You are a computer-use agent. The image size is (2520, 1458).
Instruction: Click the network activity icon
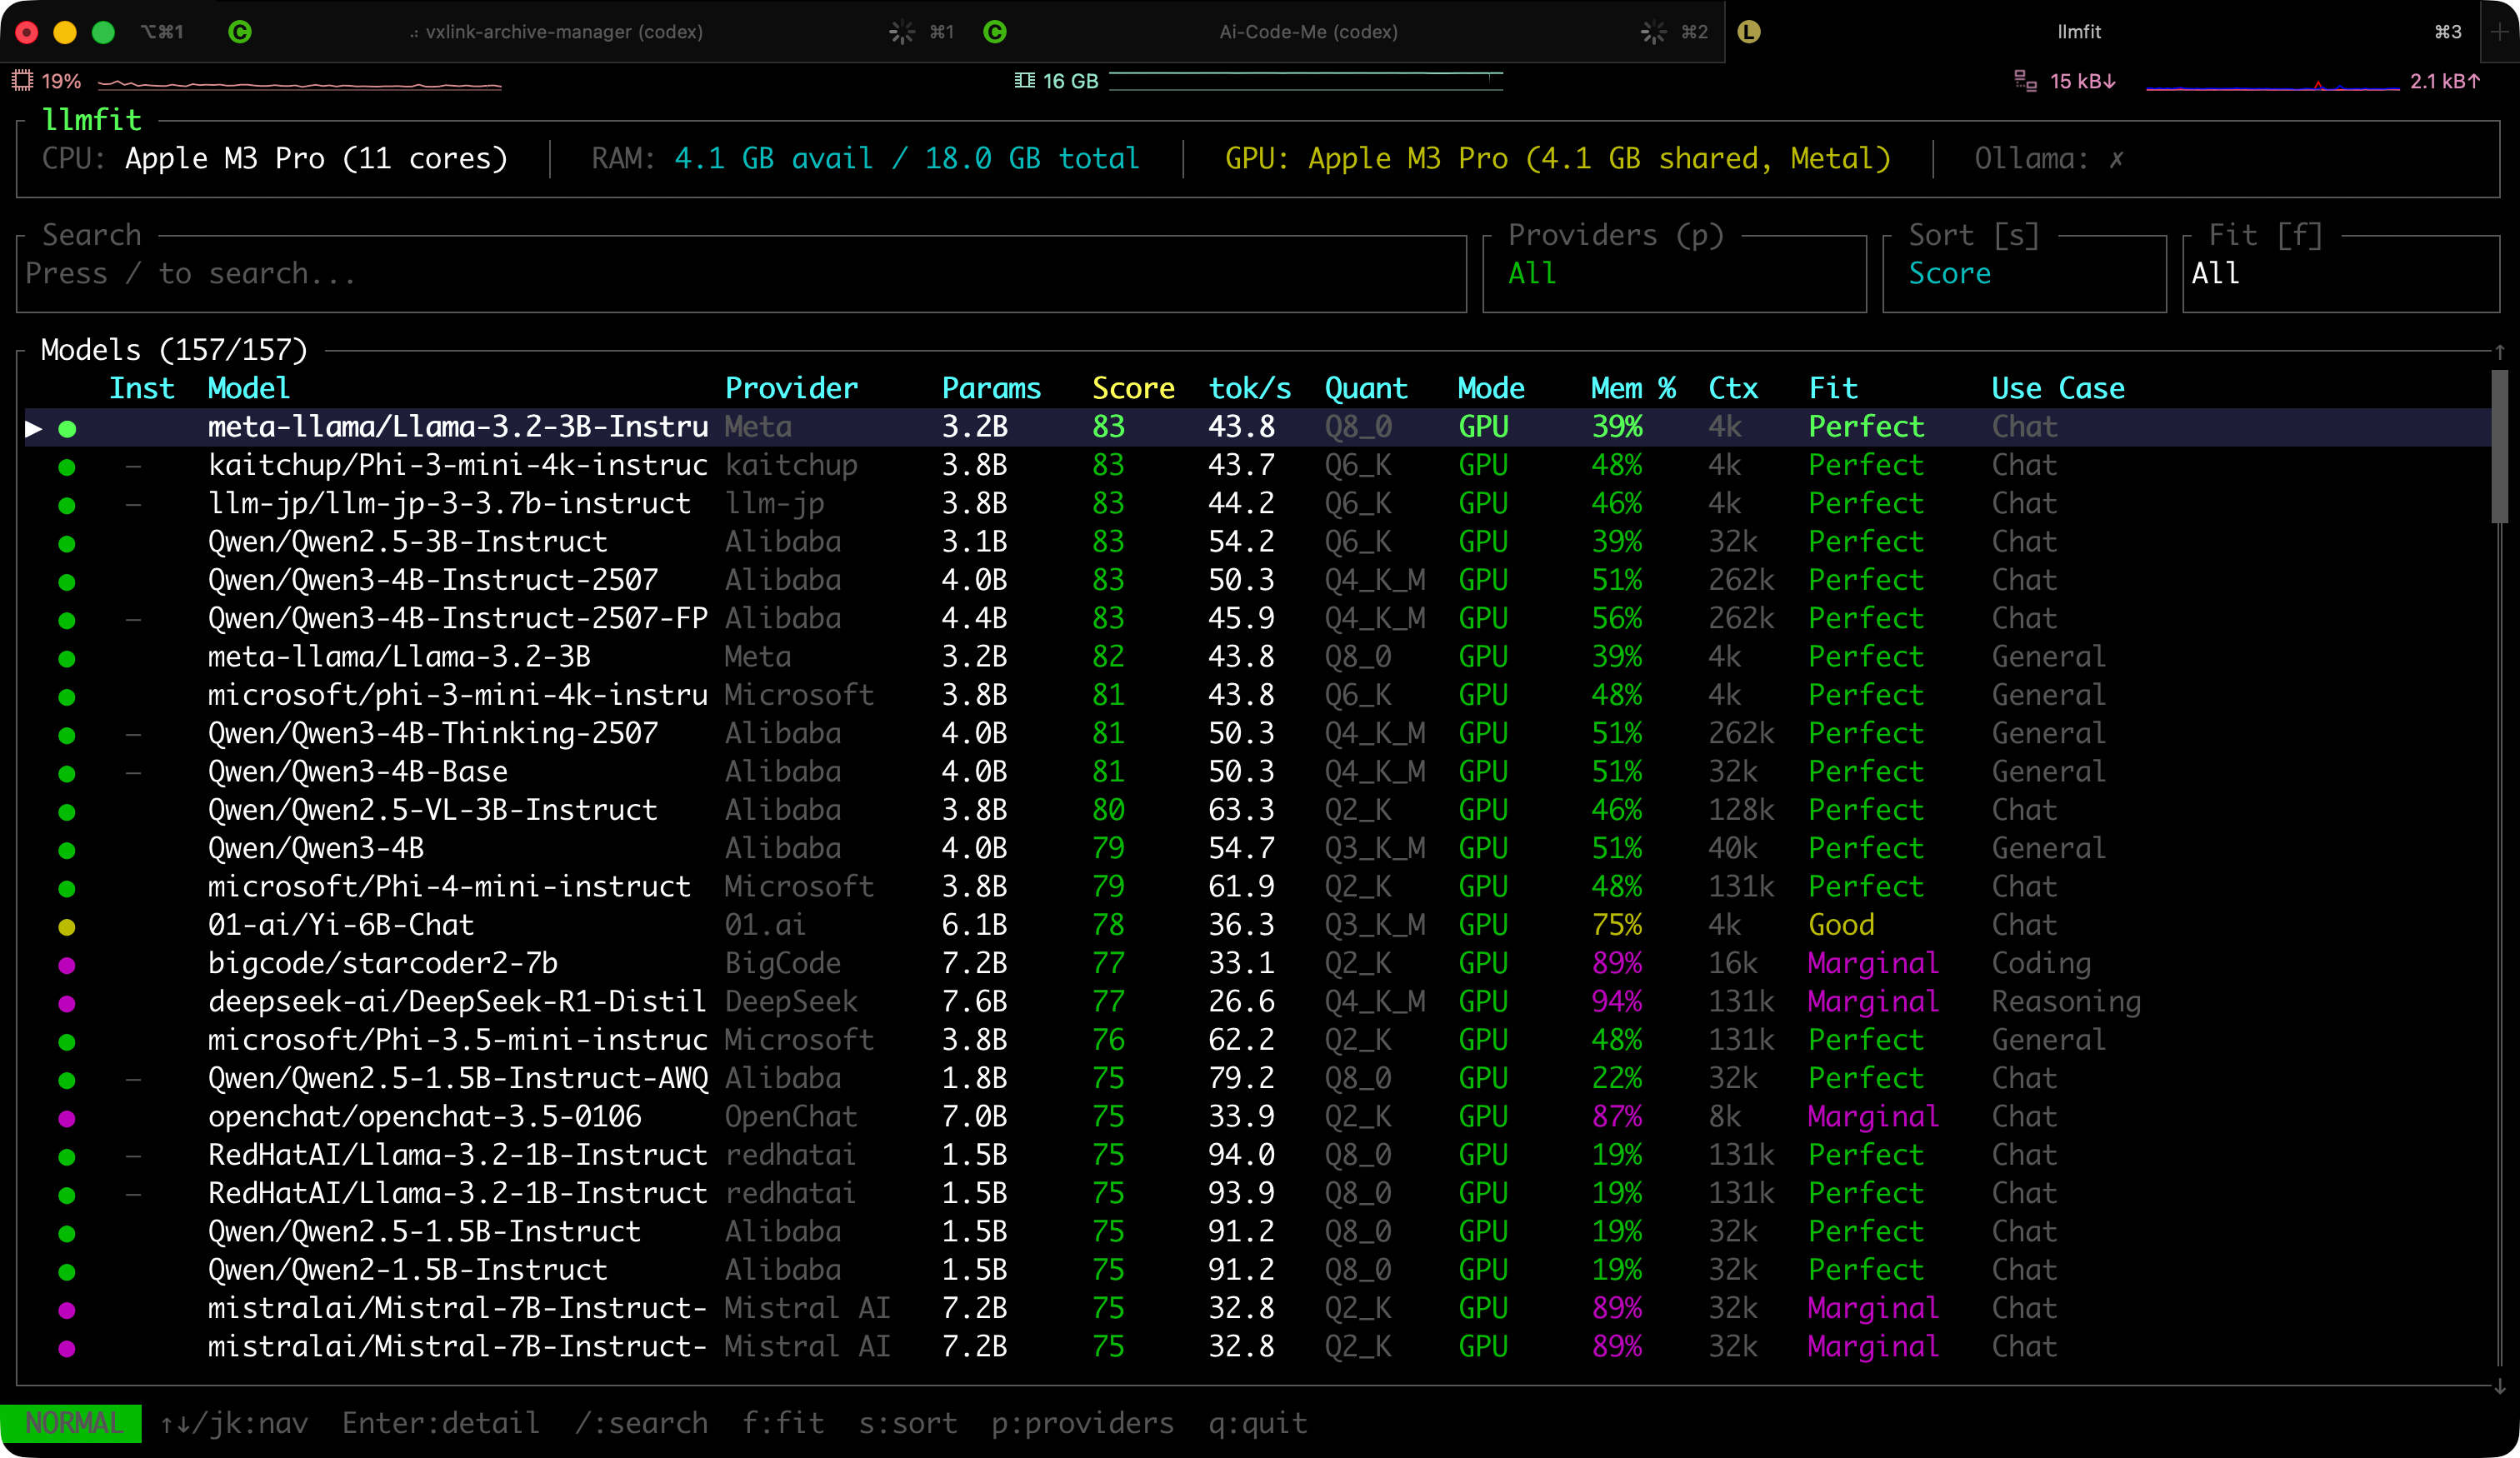[x=2025, y=81]
